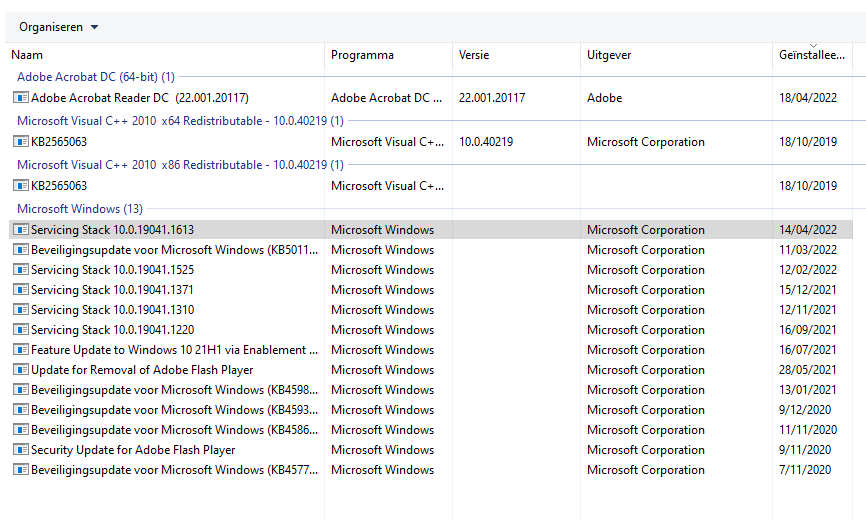Collapse the Visual C++ 2010 x86 Redistributable group
The width and height of the screenshot is (866, 520).
pyautogui.click(x=180, y=165)
